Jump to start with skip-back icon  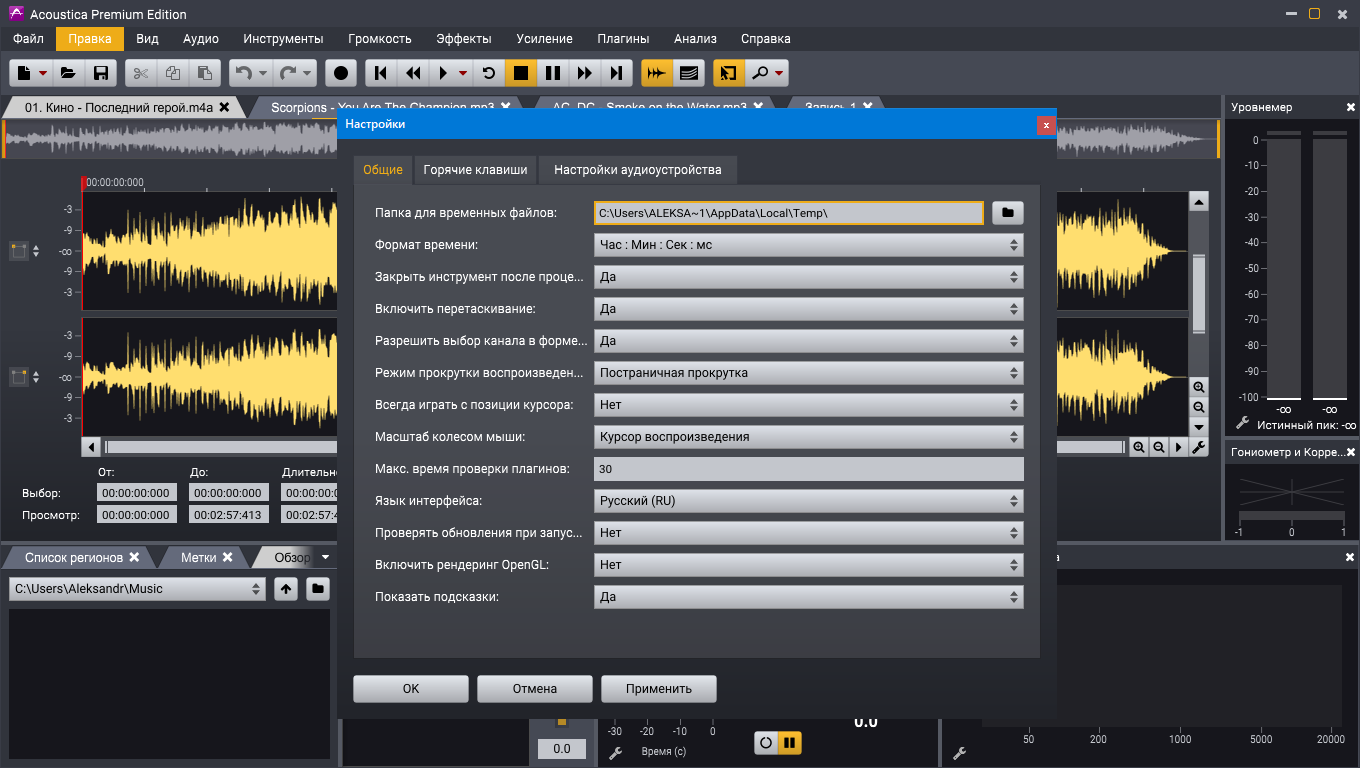381,73
